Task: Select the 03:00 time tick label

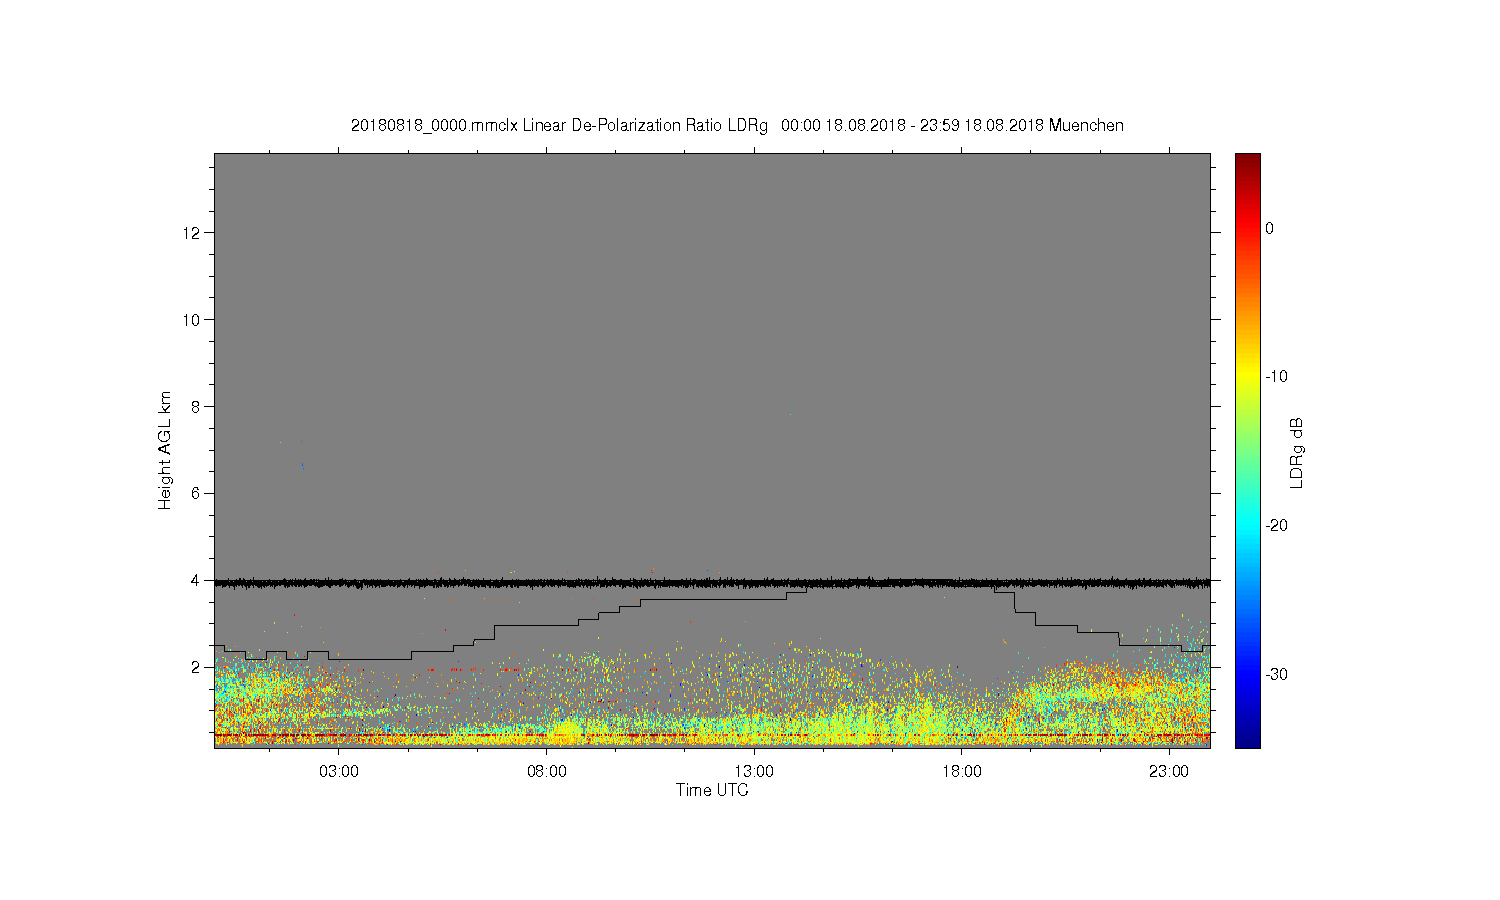Action: click(x=339, y=772)
